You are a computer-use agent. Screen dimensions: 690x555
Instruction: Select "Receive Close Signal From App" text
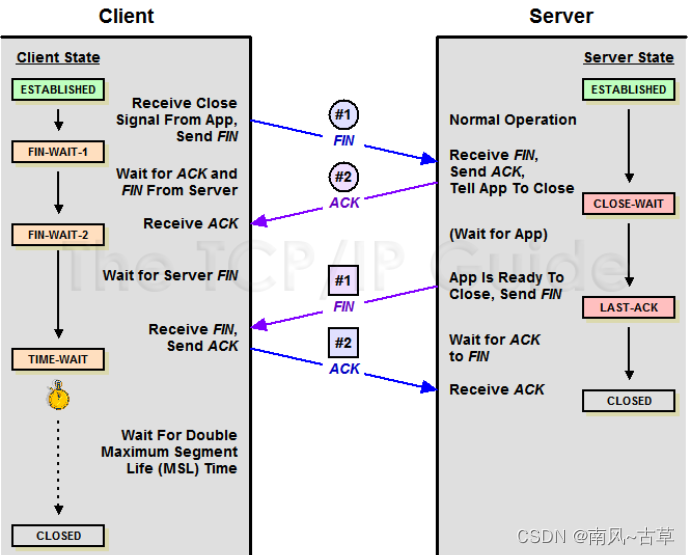(x=177, y=111)
